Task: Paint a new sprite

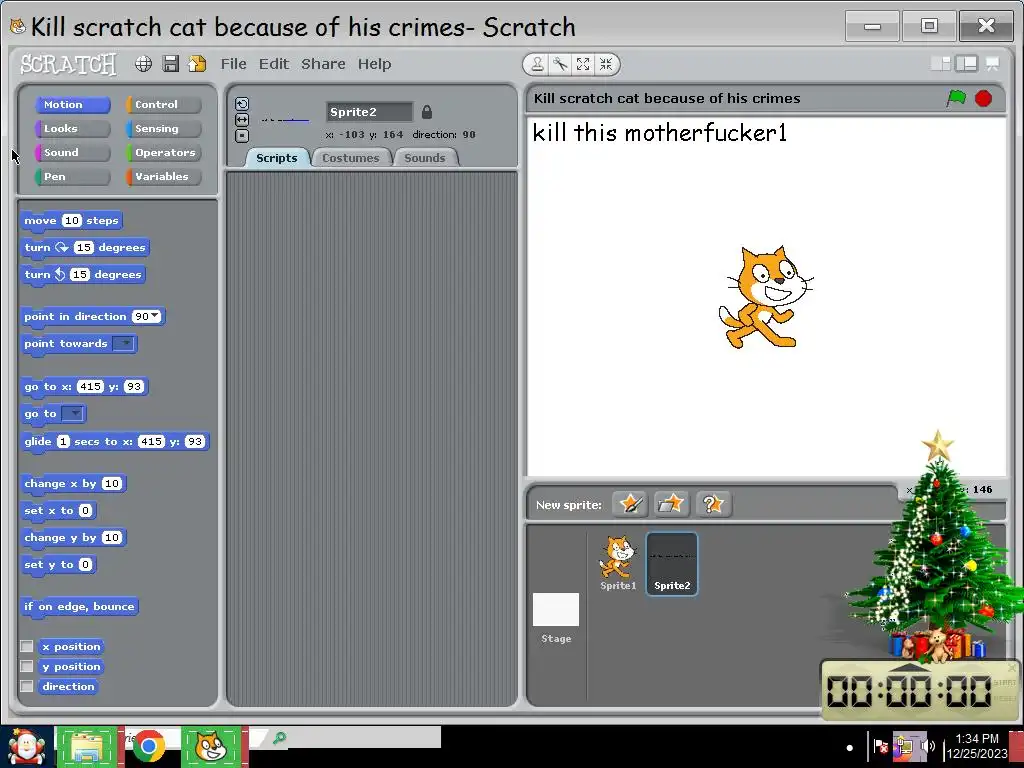Action: [630, 504]
